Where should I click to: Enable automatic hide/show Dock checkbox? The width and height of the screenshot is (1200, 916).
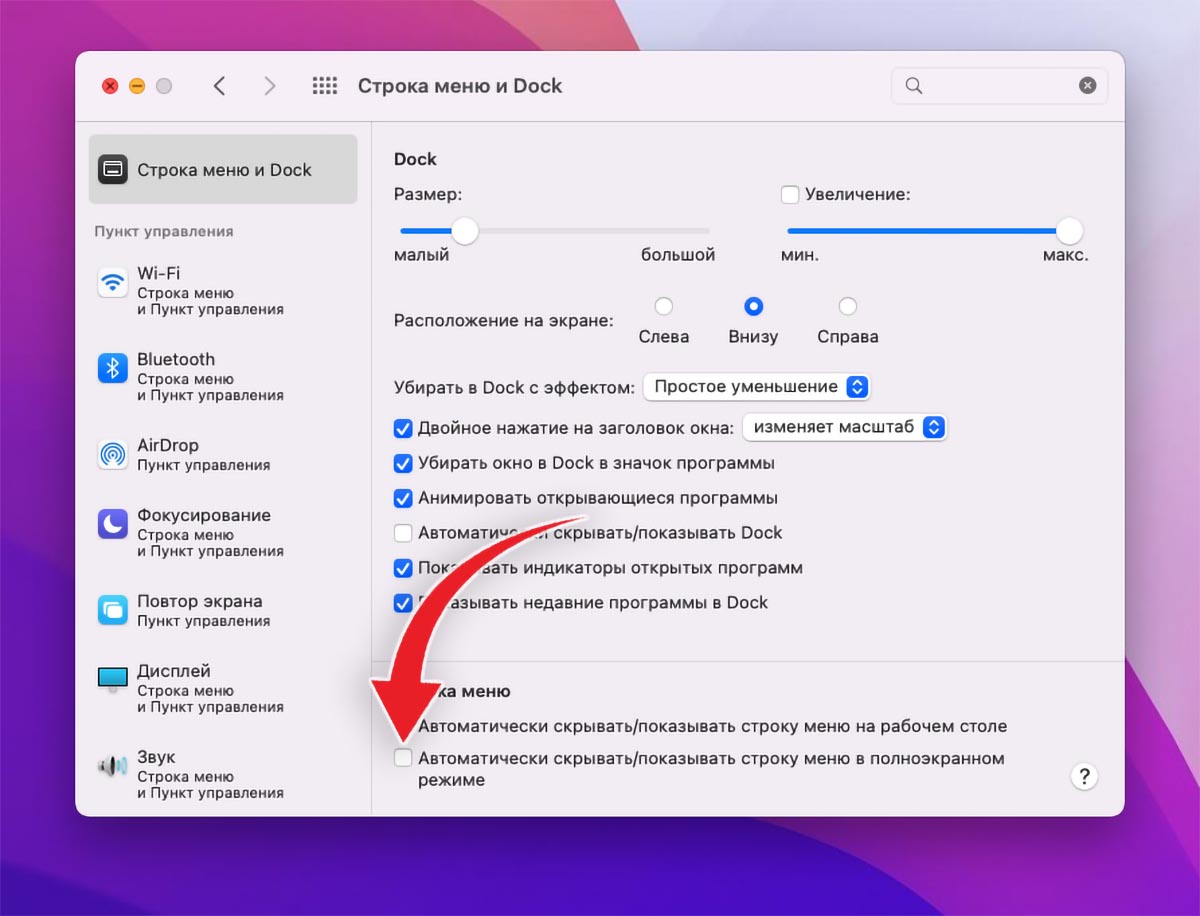point(403,533)
